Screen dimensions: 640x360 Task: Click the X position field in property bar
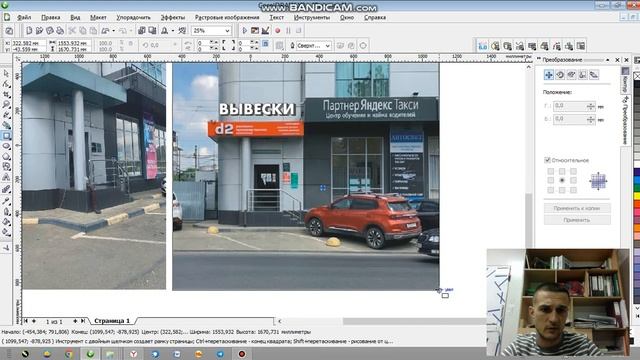[28, 43]
